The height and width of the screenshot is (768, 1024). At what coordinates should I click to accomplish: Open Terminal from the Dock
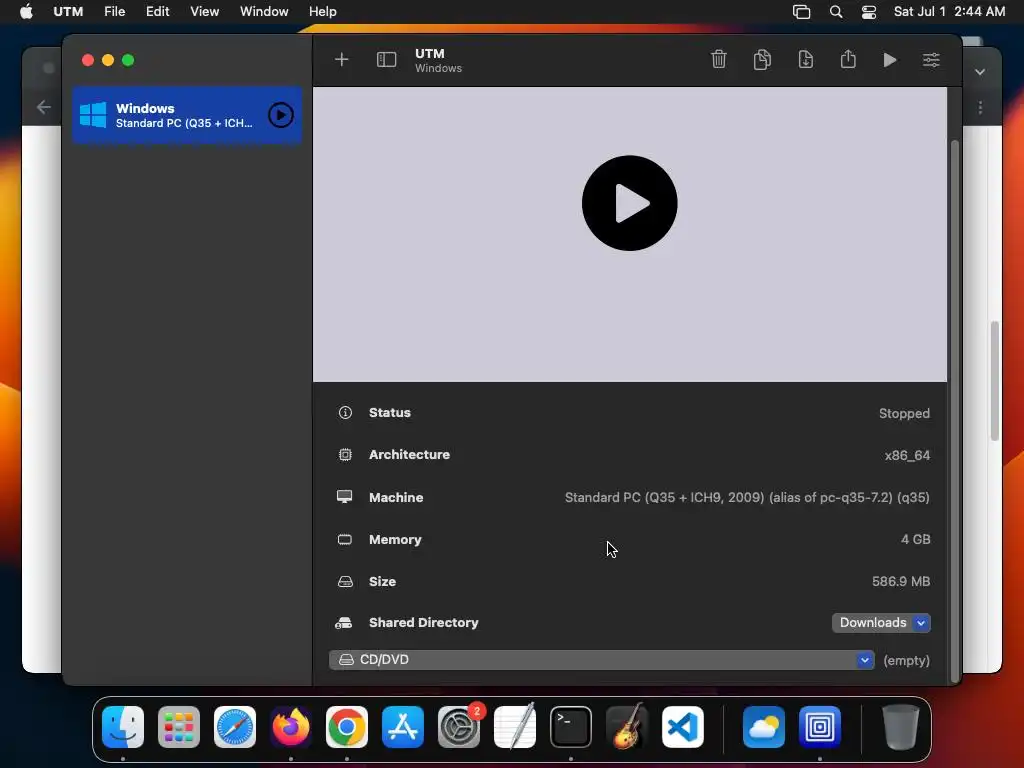(x=571, y=727)
